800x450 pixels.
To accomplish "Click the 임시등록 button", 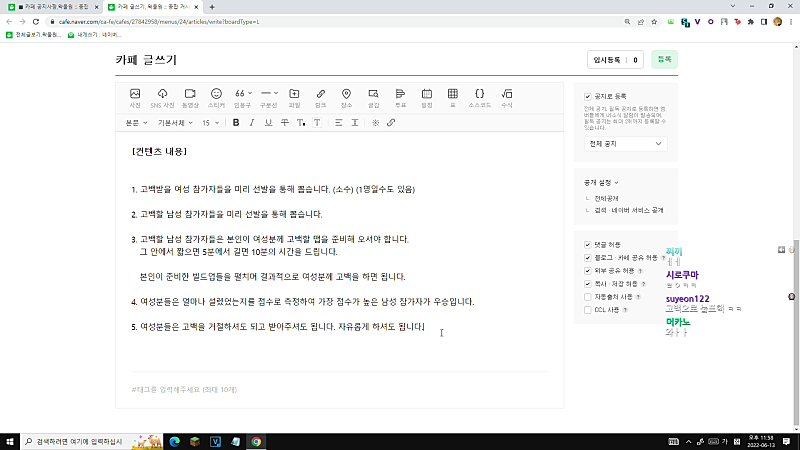I will tap(607, 60).
